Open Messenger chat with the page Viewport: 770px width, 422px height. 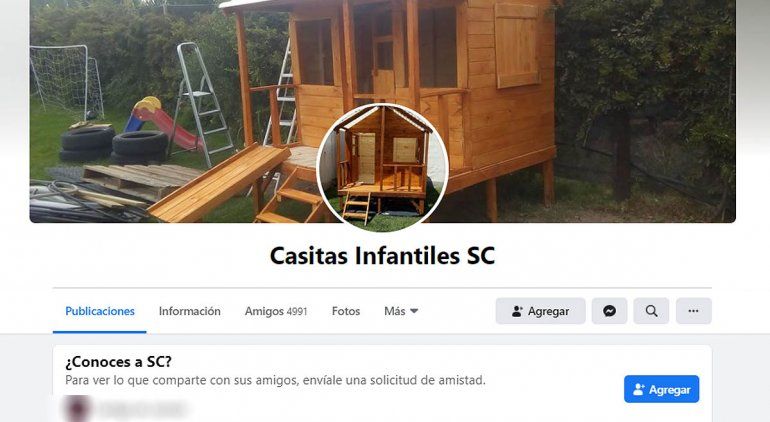(x=609, y=311)
